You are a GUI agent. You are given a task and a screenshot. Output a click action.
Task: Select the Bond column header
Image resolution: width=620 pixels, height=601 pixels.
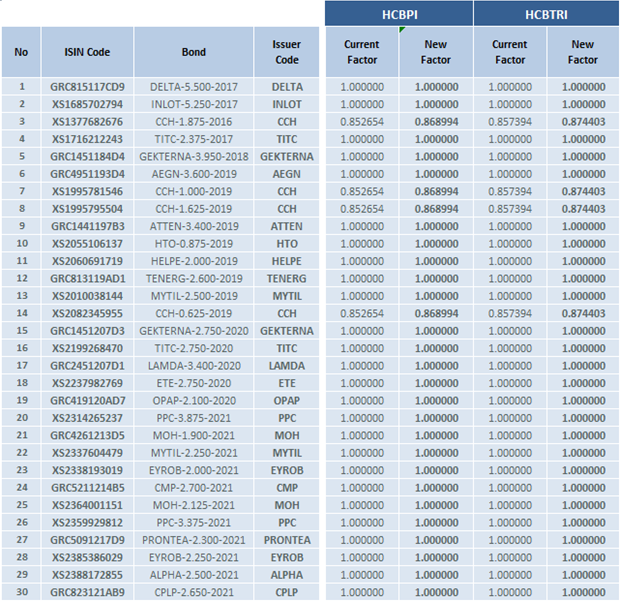pos(194,52)
